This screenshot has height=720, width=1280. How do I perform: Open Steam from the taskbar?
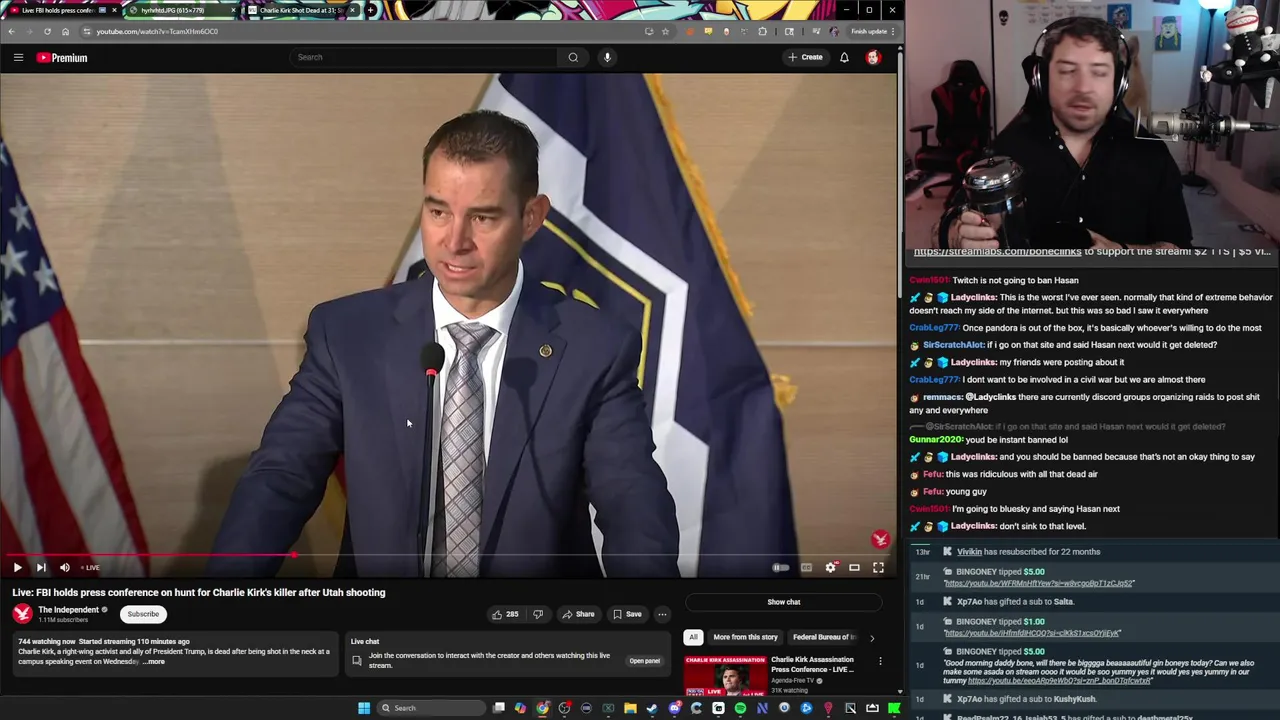pyautogui.click(x=652, y=708)
